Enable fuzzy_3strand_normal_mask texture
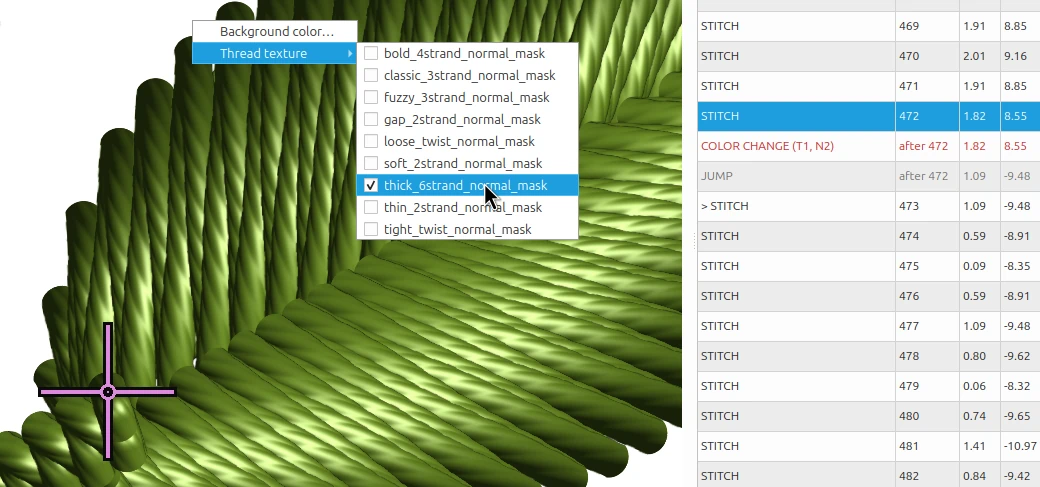The image size is (1040, 487). point(467,98)
